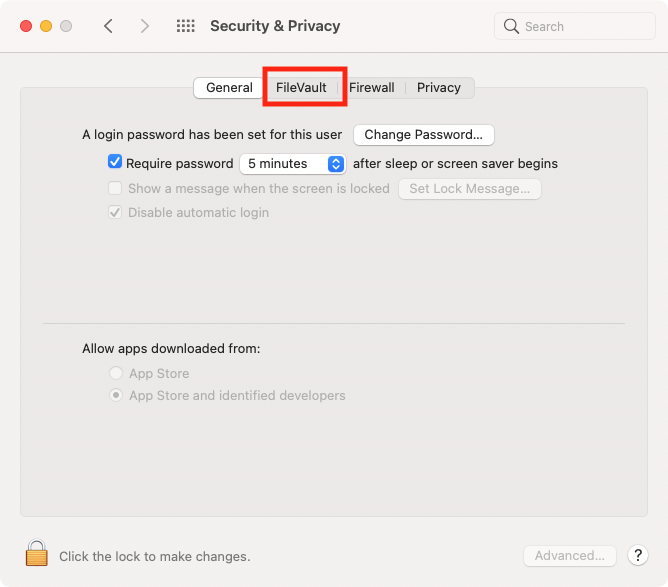Minimize the window with the yellow button
Screen dimensions: 668x587
46,26
